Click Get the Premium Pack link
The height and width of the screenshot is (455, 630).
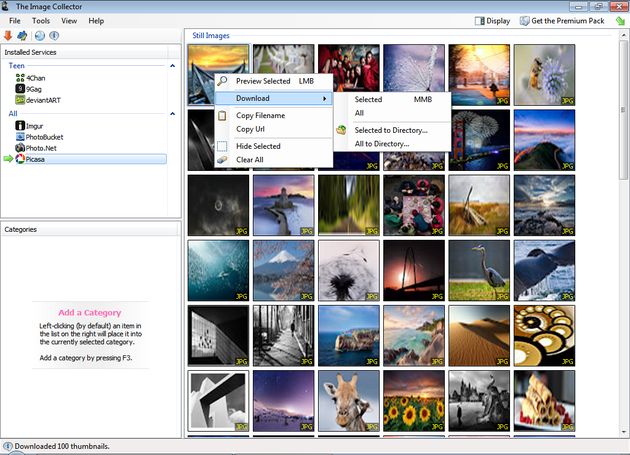coord(568,21)
